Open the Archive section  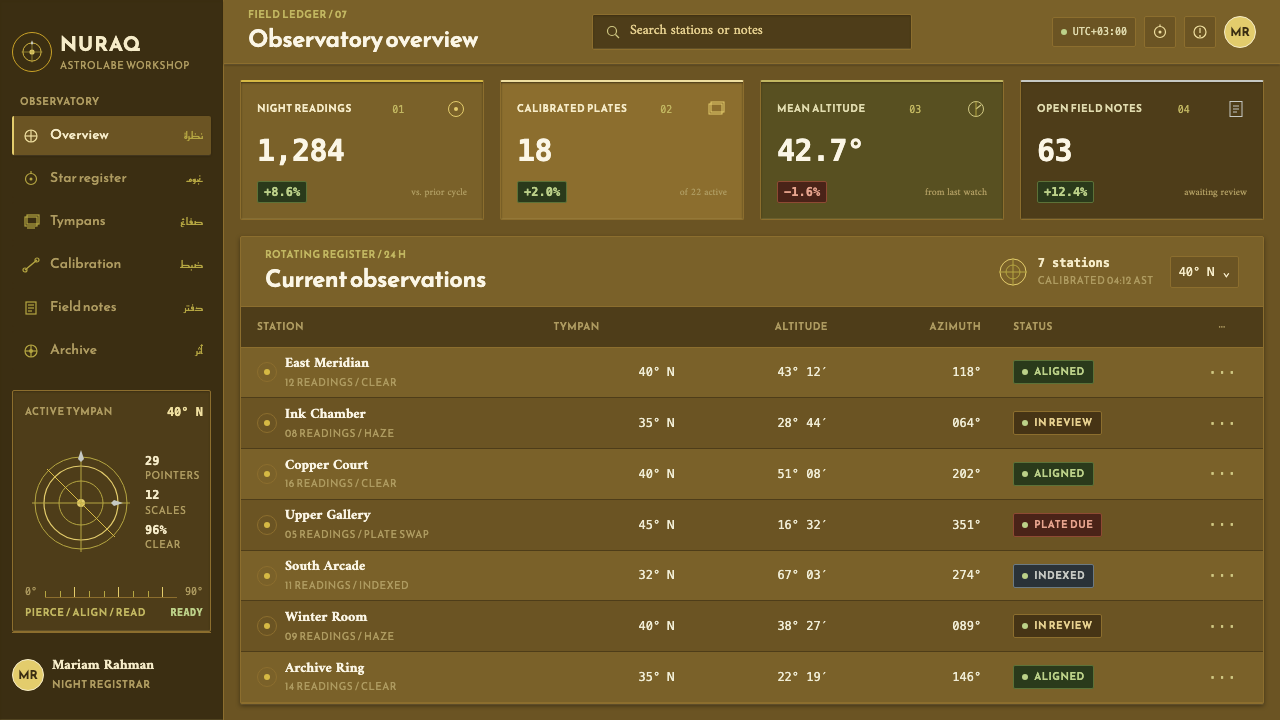pyautogui.click(x=111, y=350)
